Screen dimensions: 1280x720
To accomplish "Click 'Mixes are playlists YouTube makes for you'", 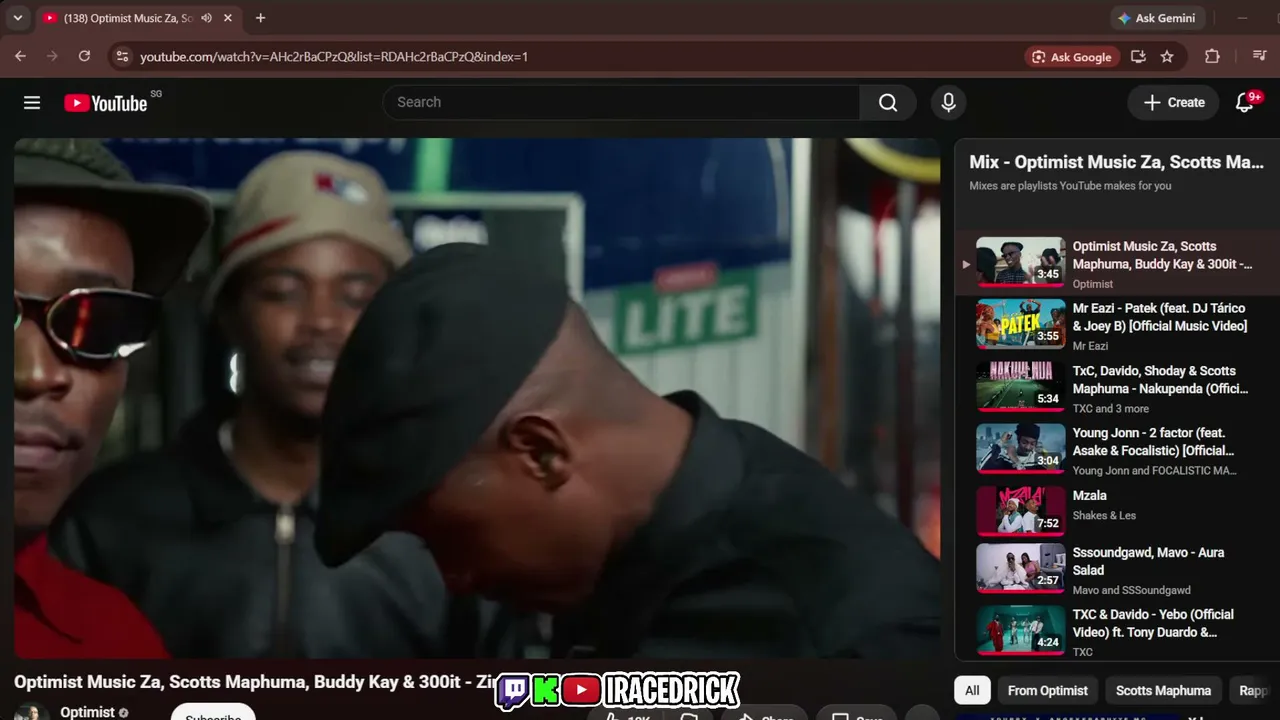I will pos(1070,186).
